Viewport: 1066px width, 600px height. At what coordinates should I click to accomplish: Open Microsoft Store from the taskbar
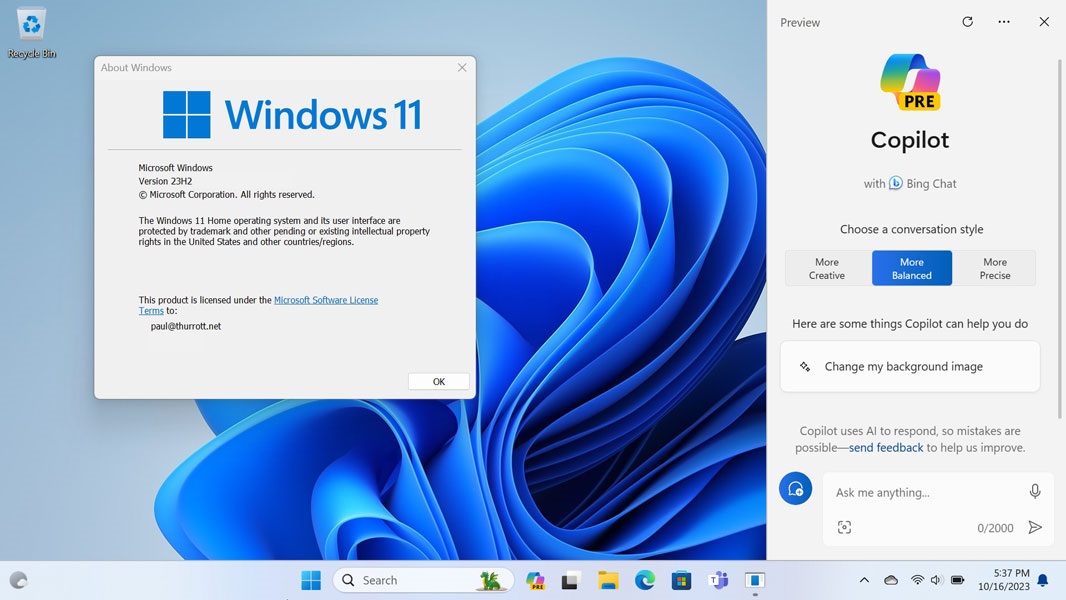tap(681, 580)
